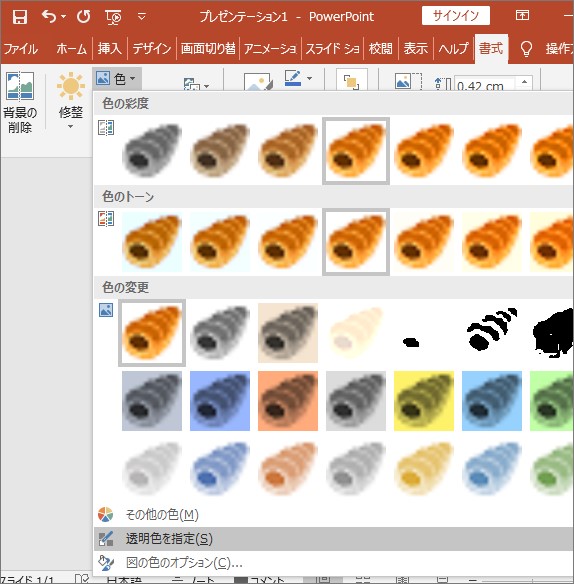The image size is (574, 584).
Task: Open the ファイル tab
Action: 20,48
